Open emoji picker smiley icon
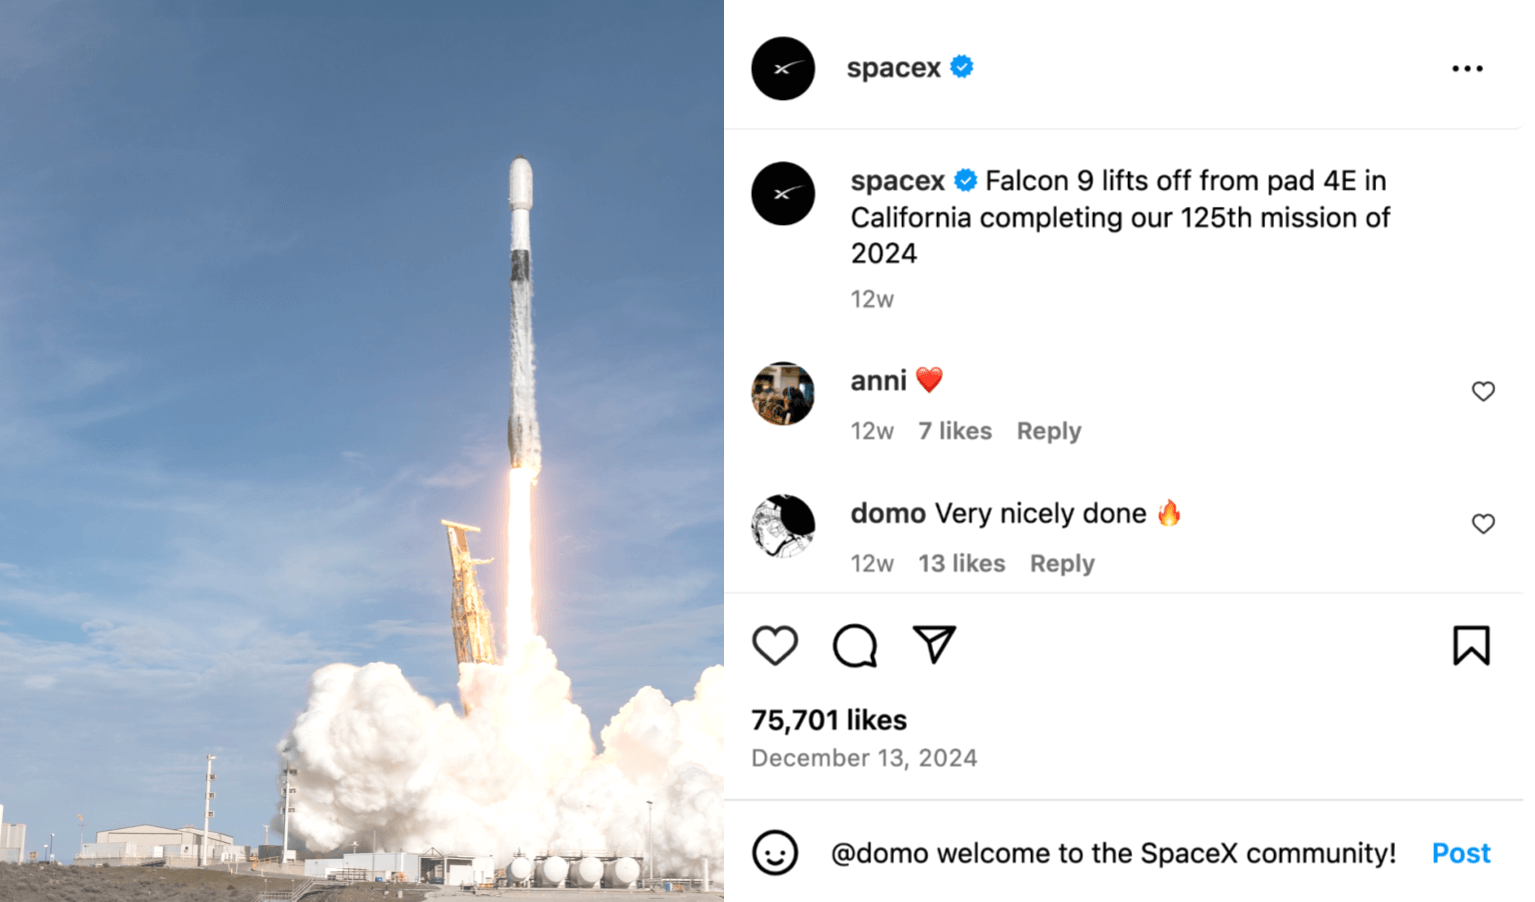This screenshot has width=1535, height=902. click(775, 853)
